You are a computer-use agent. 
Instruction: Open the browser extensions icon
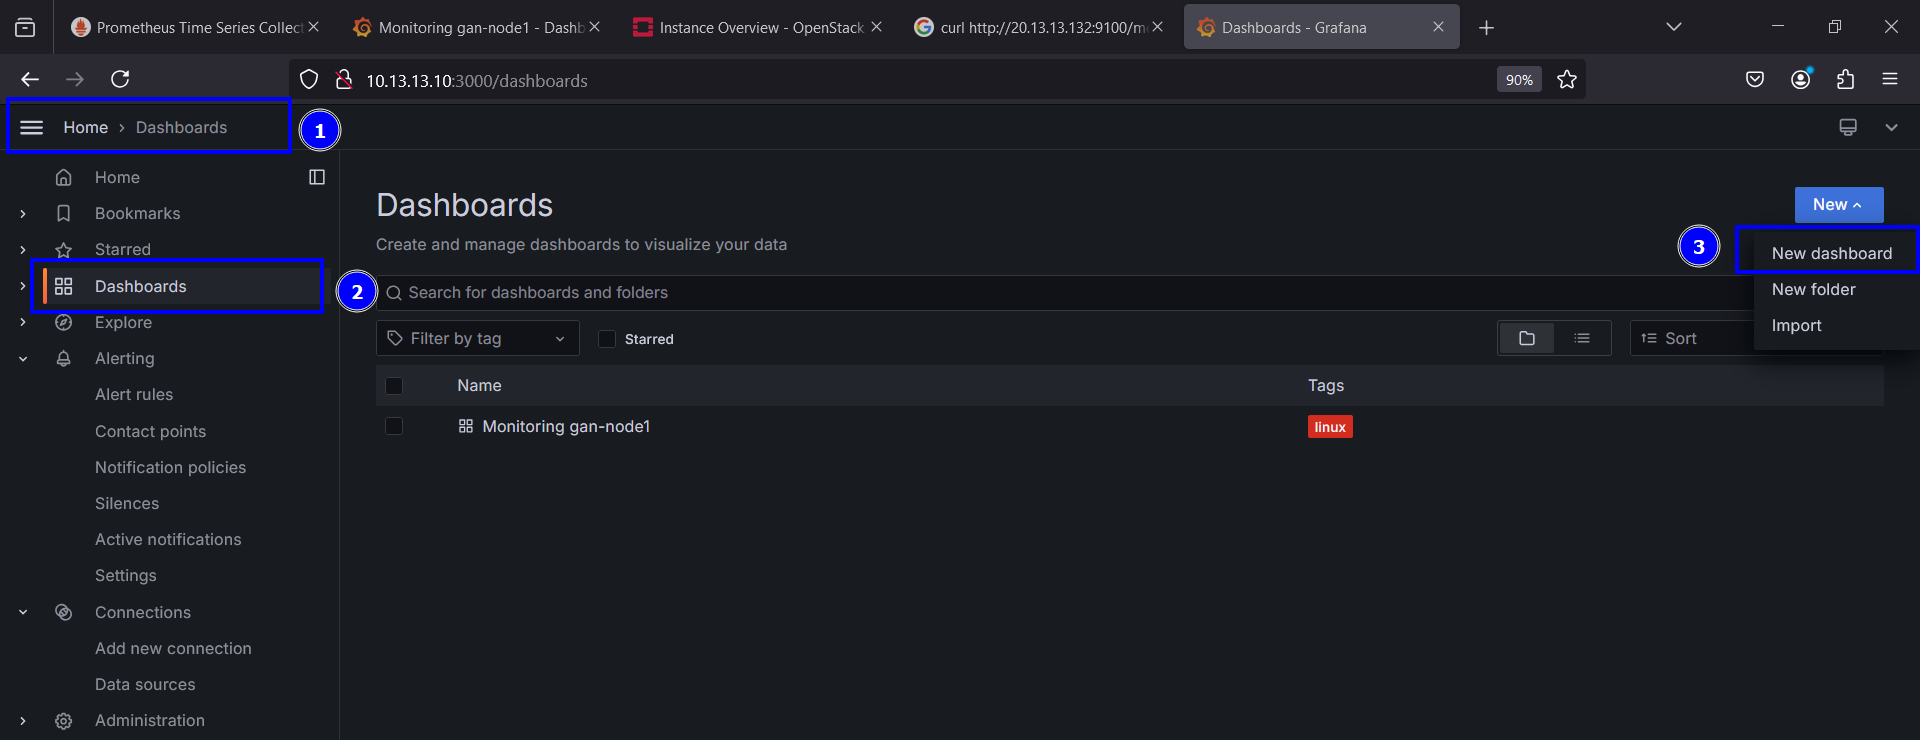[x=1846, y=80]
